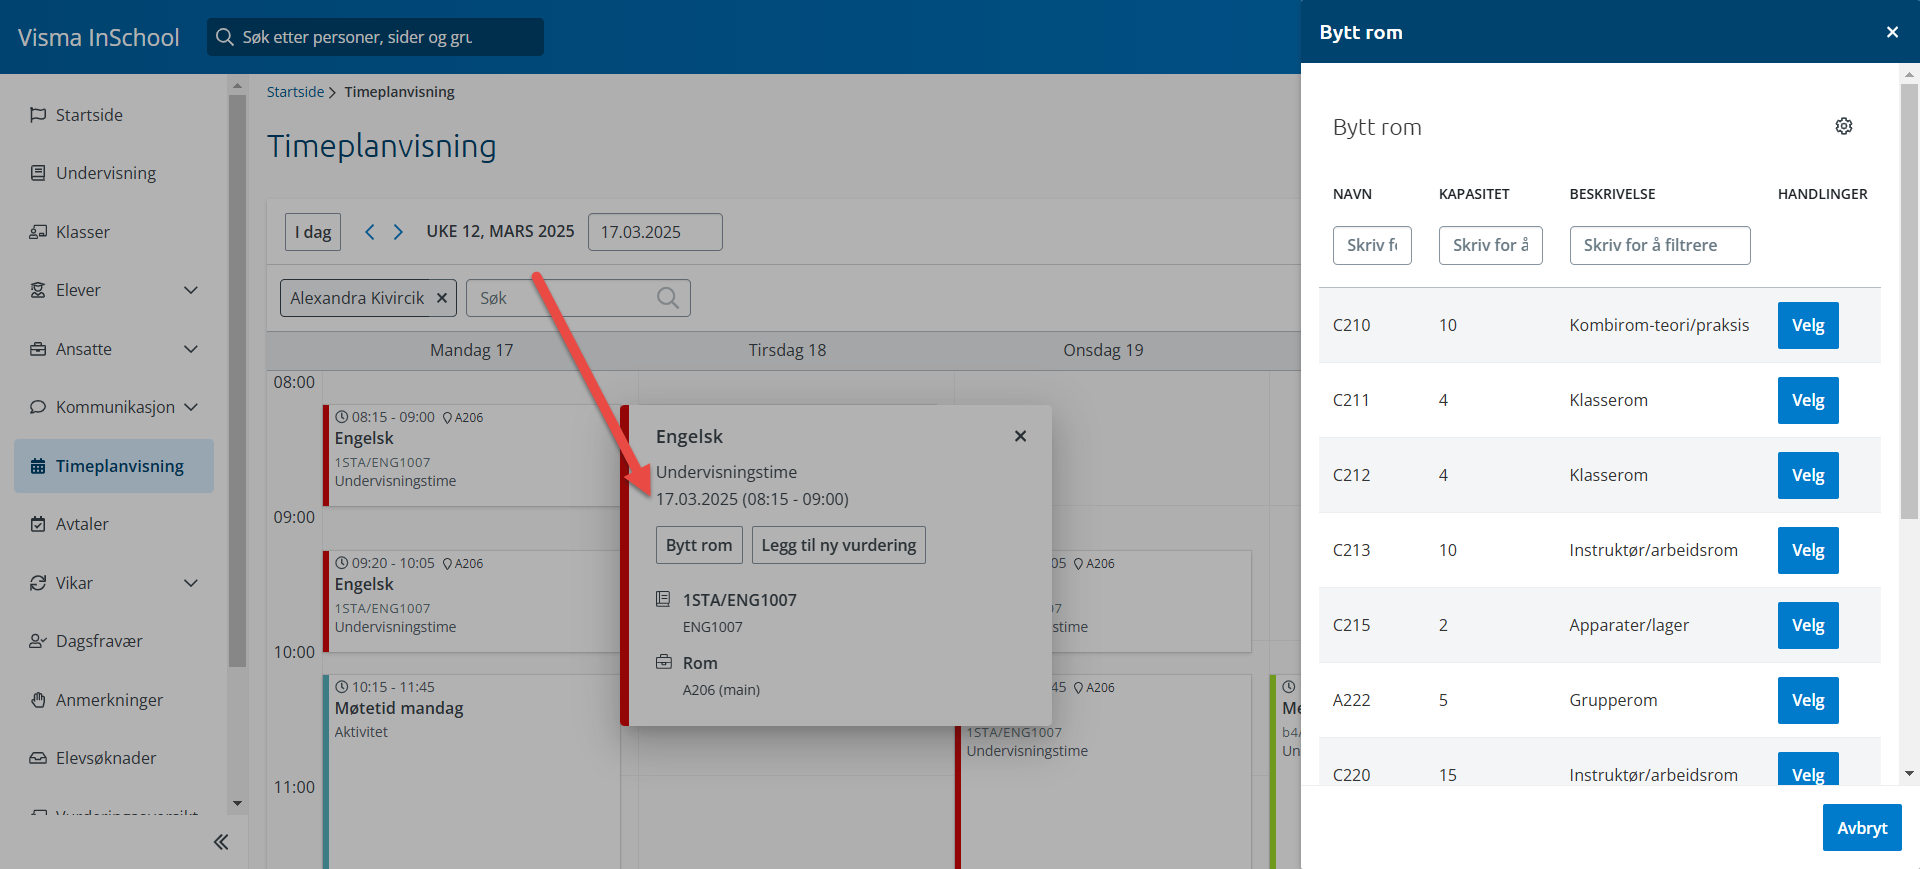Click the Beskrivelse filter input
The image size is (1920, 869).
coord(1659,245)
